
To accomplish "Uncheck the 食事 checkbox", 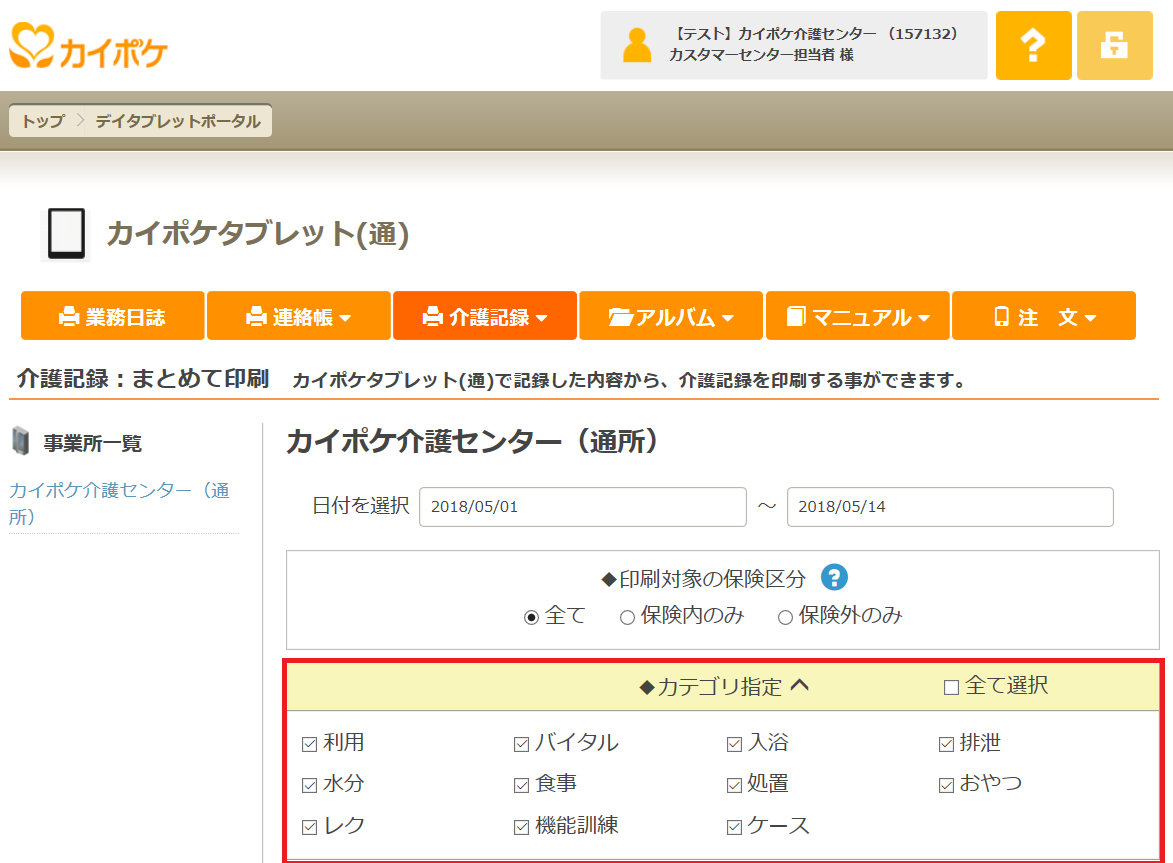I will [521, 785].
